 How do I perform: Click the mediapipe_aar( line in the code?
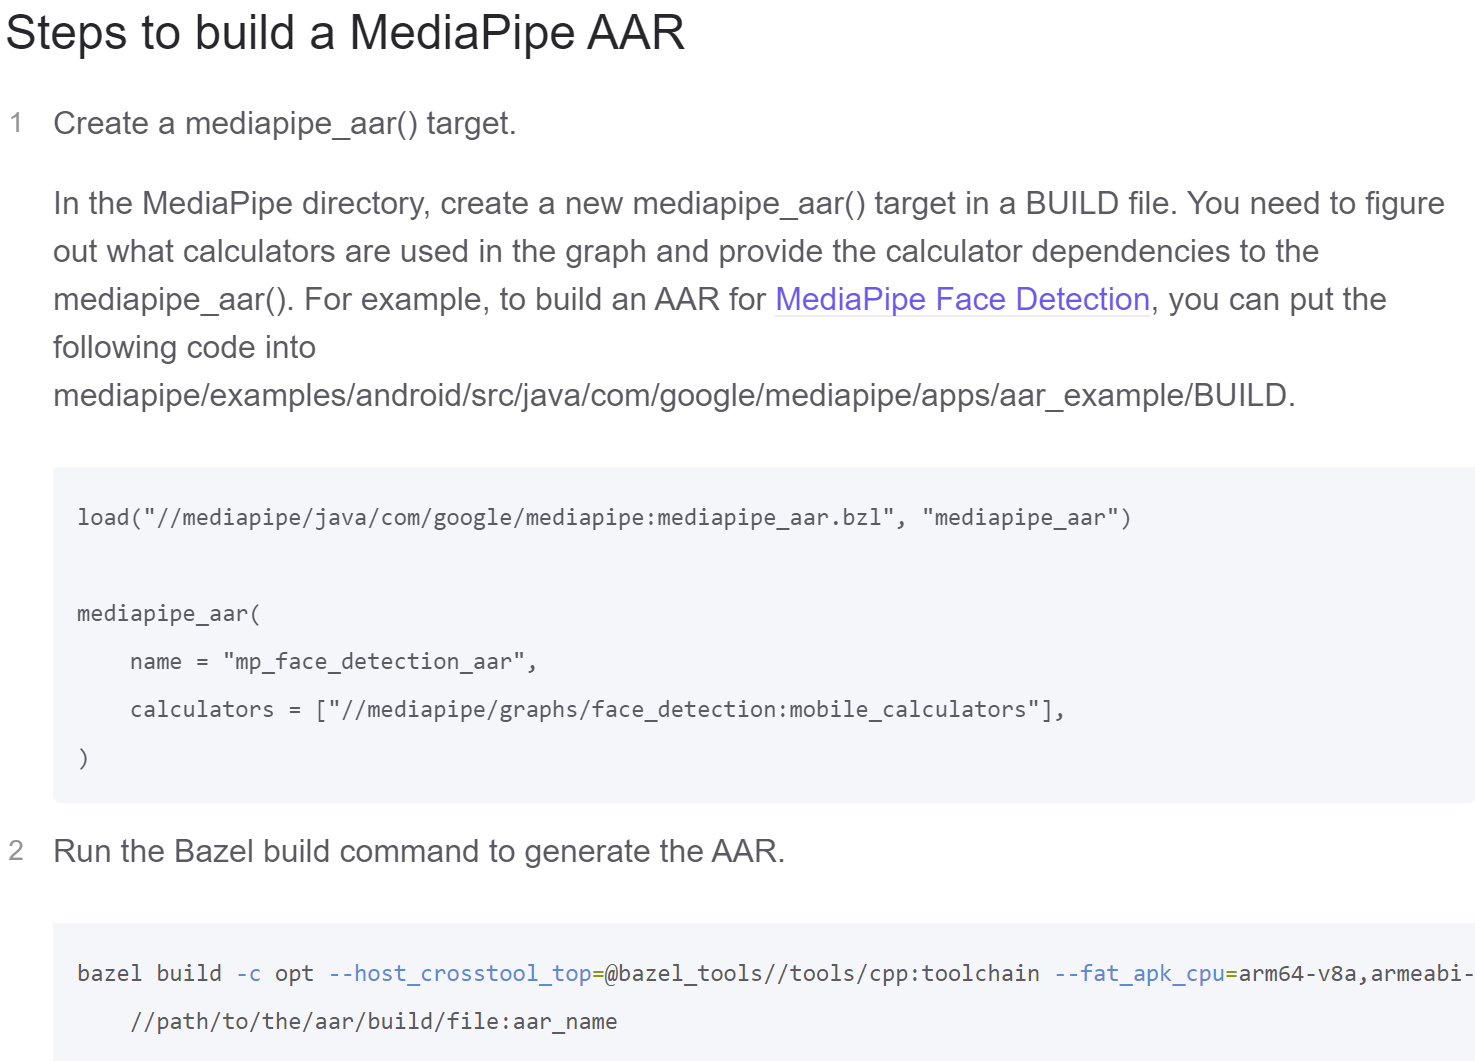coord(168,613)
